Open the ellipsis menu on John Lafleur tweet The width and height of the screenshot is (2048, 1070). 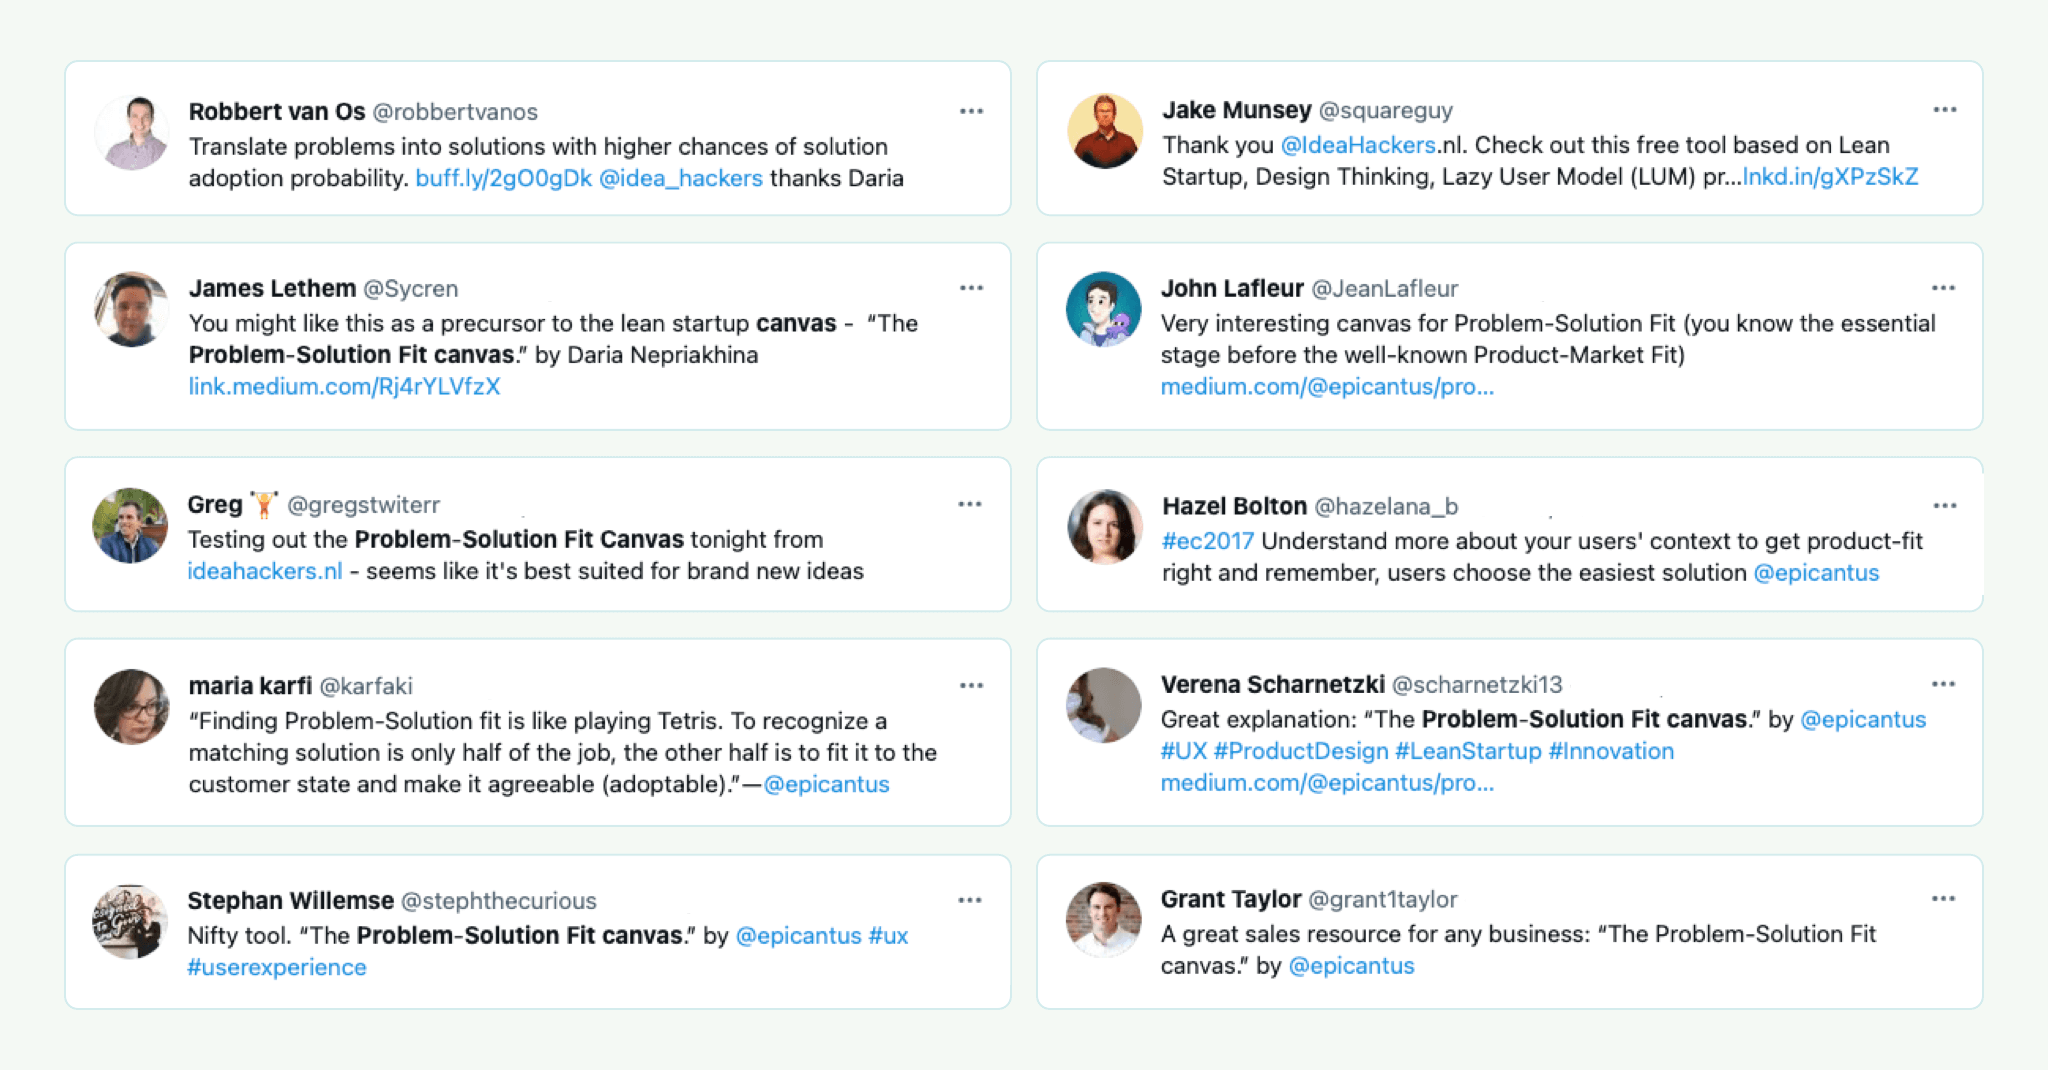point(1943,288)
